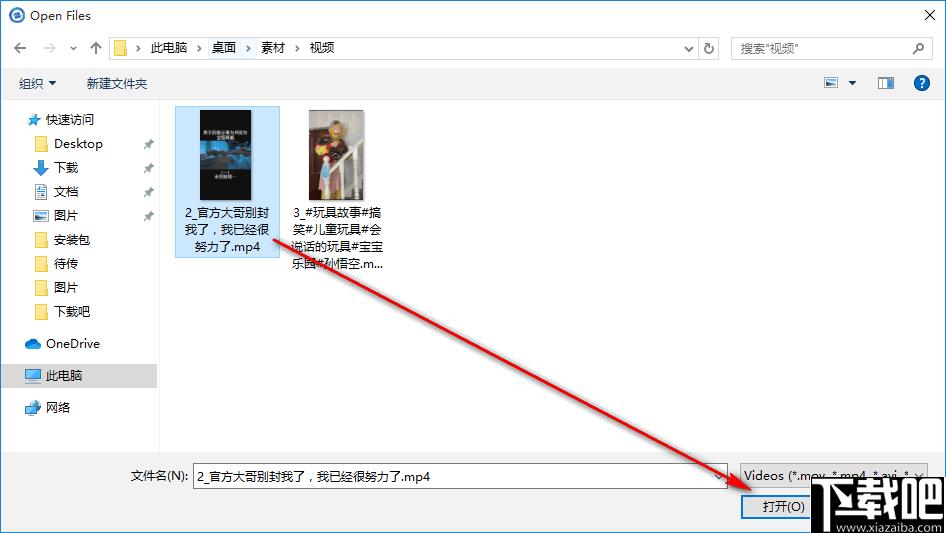Image resolution: width=946 pixels, height=533 pixels.
Task: Click the 文件名 input field
Action: [x=460, y=476]
